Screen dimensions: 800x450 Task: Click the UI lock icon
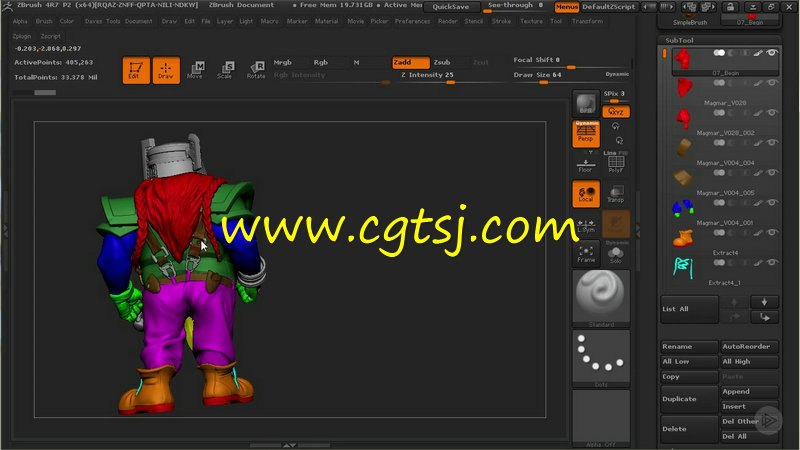tap(730, 7)
